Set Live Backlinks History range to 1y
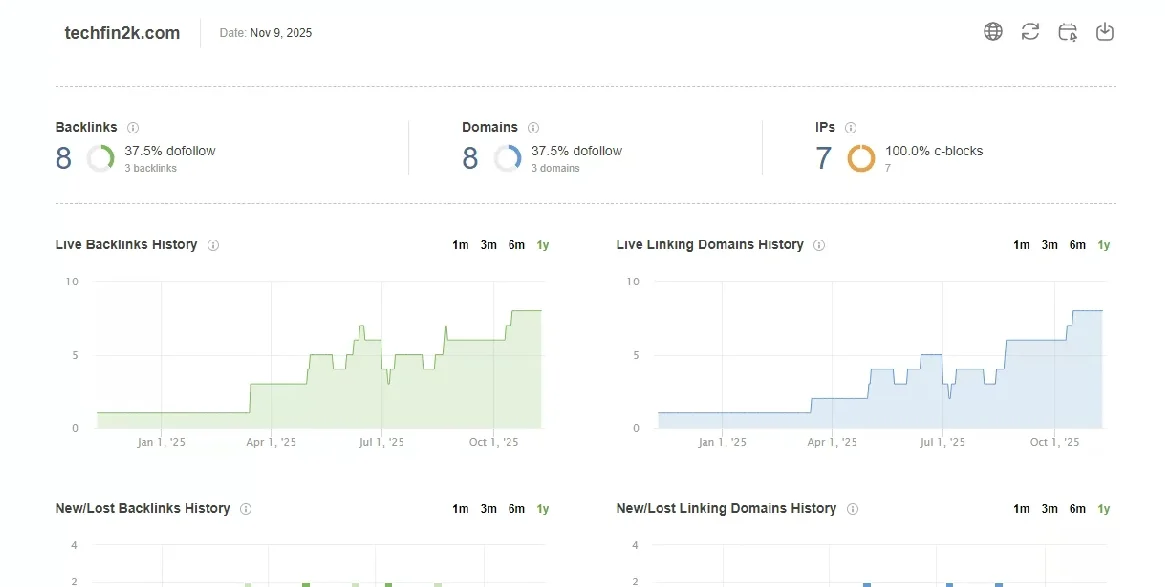Screen dimensions: 1165x587 click(x=543, y=244)
